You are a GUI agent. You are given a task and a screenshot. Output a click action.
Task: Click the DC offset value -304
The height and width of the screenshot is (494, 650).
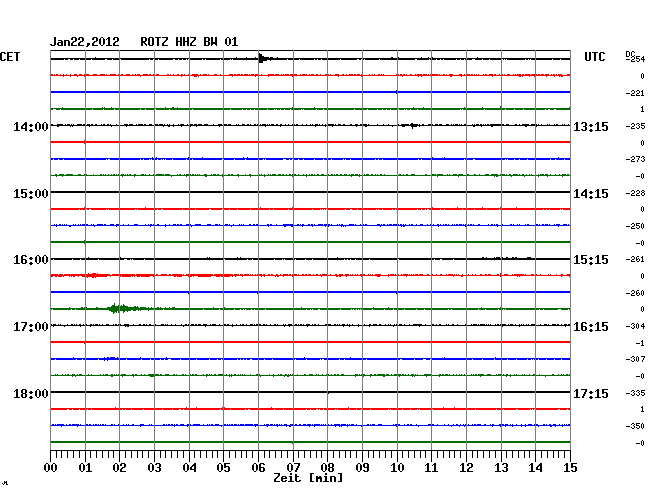(x=635, y=327)
